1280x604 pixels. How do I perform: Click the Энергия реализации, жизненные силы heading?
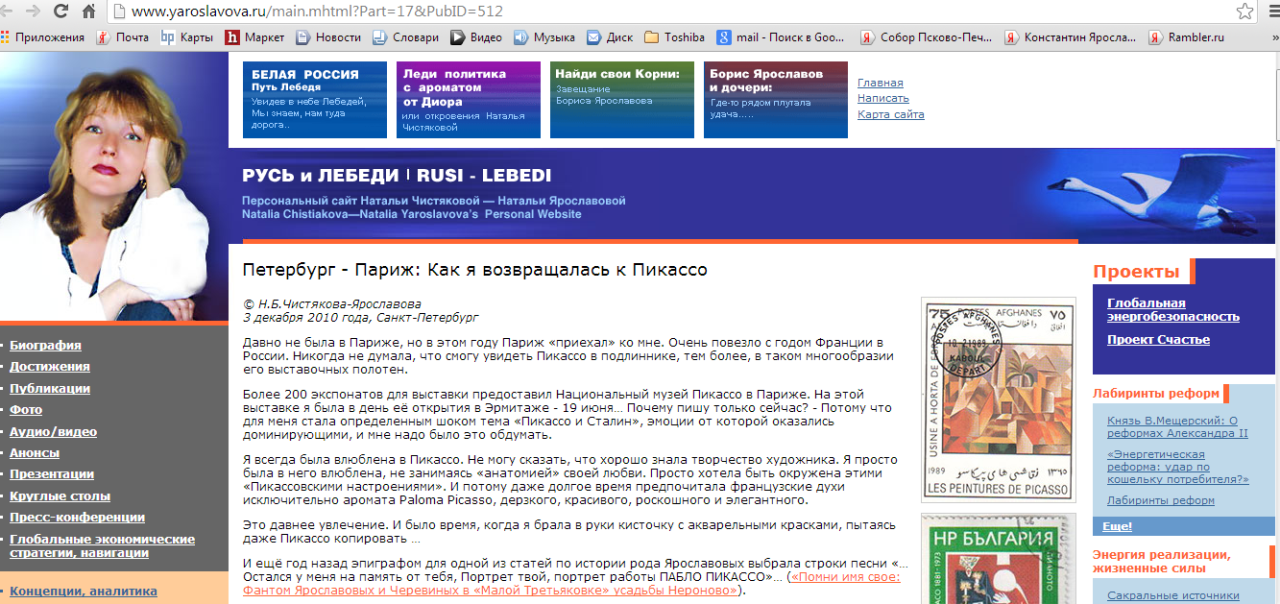1161,561
